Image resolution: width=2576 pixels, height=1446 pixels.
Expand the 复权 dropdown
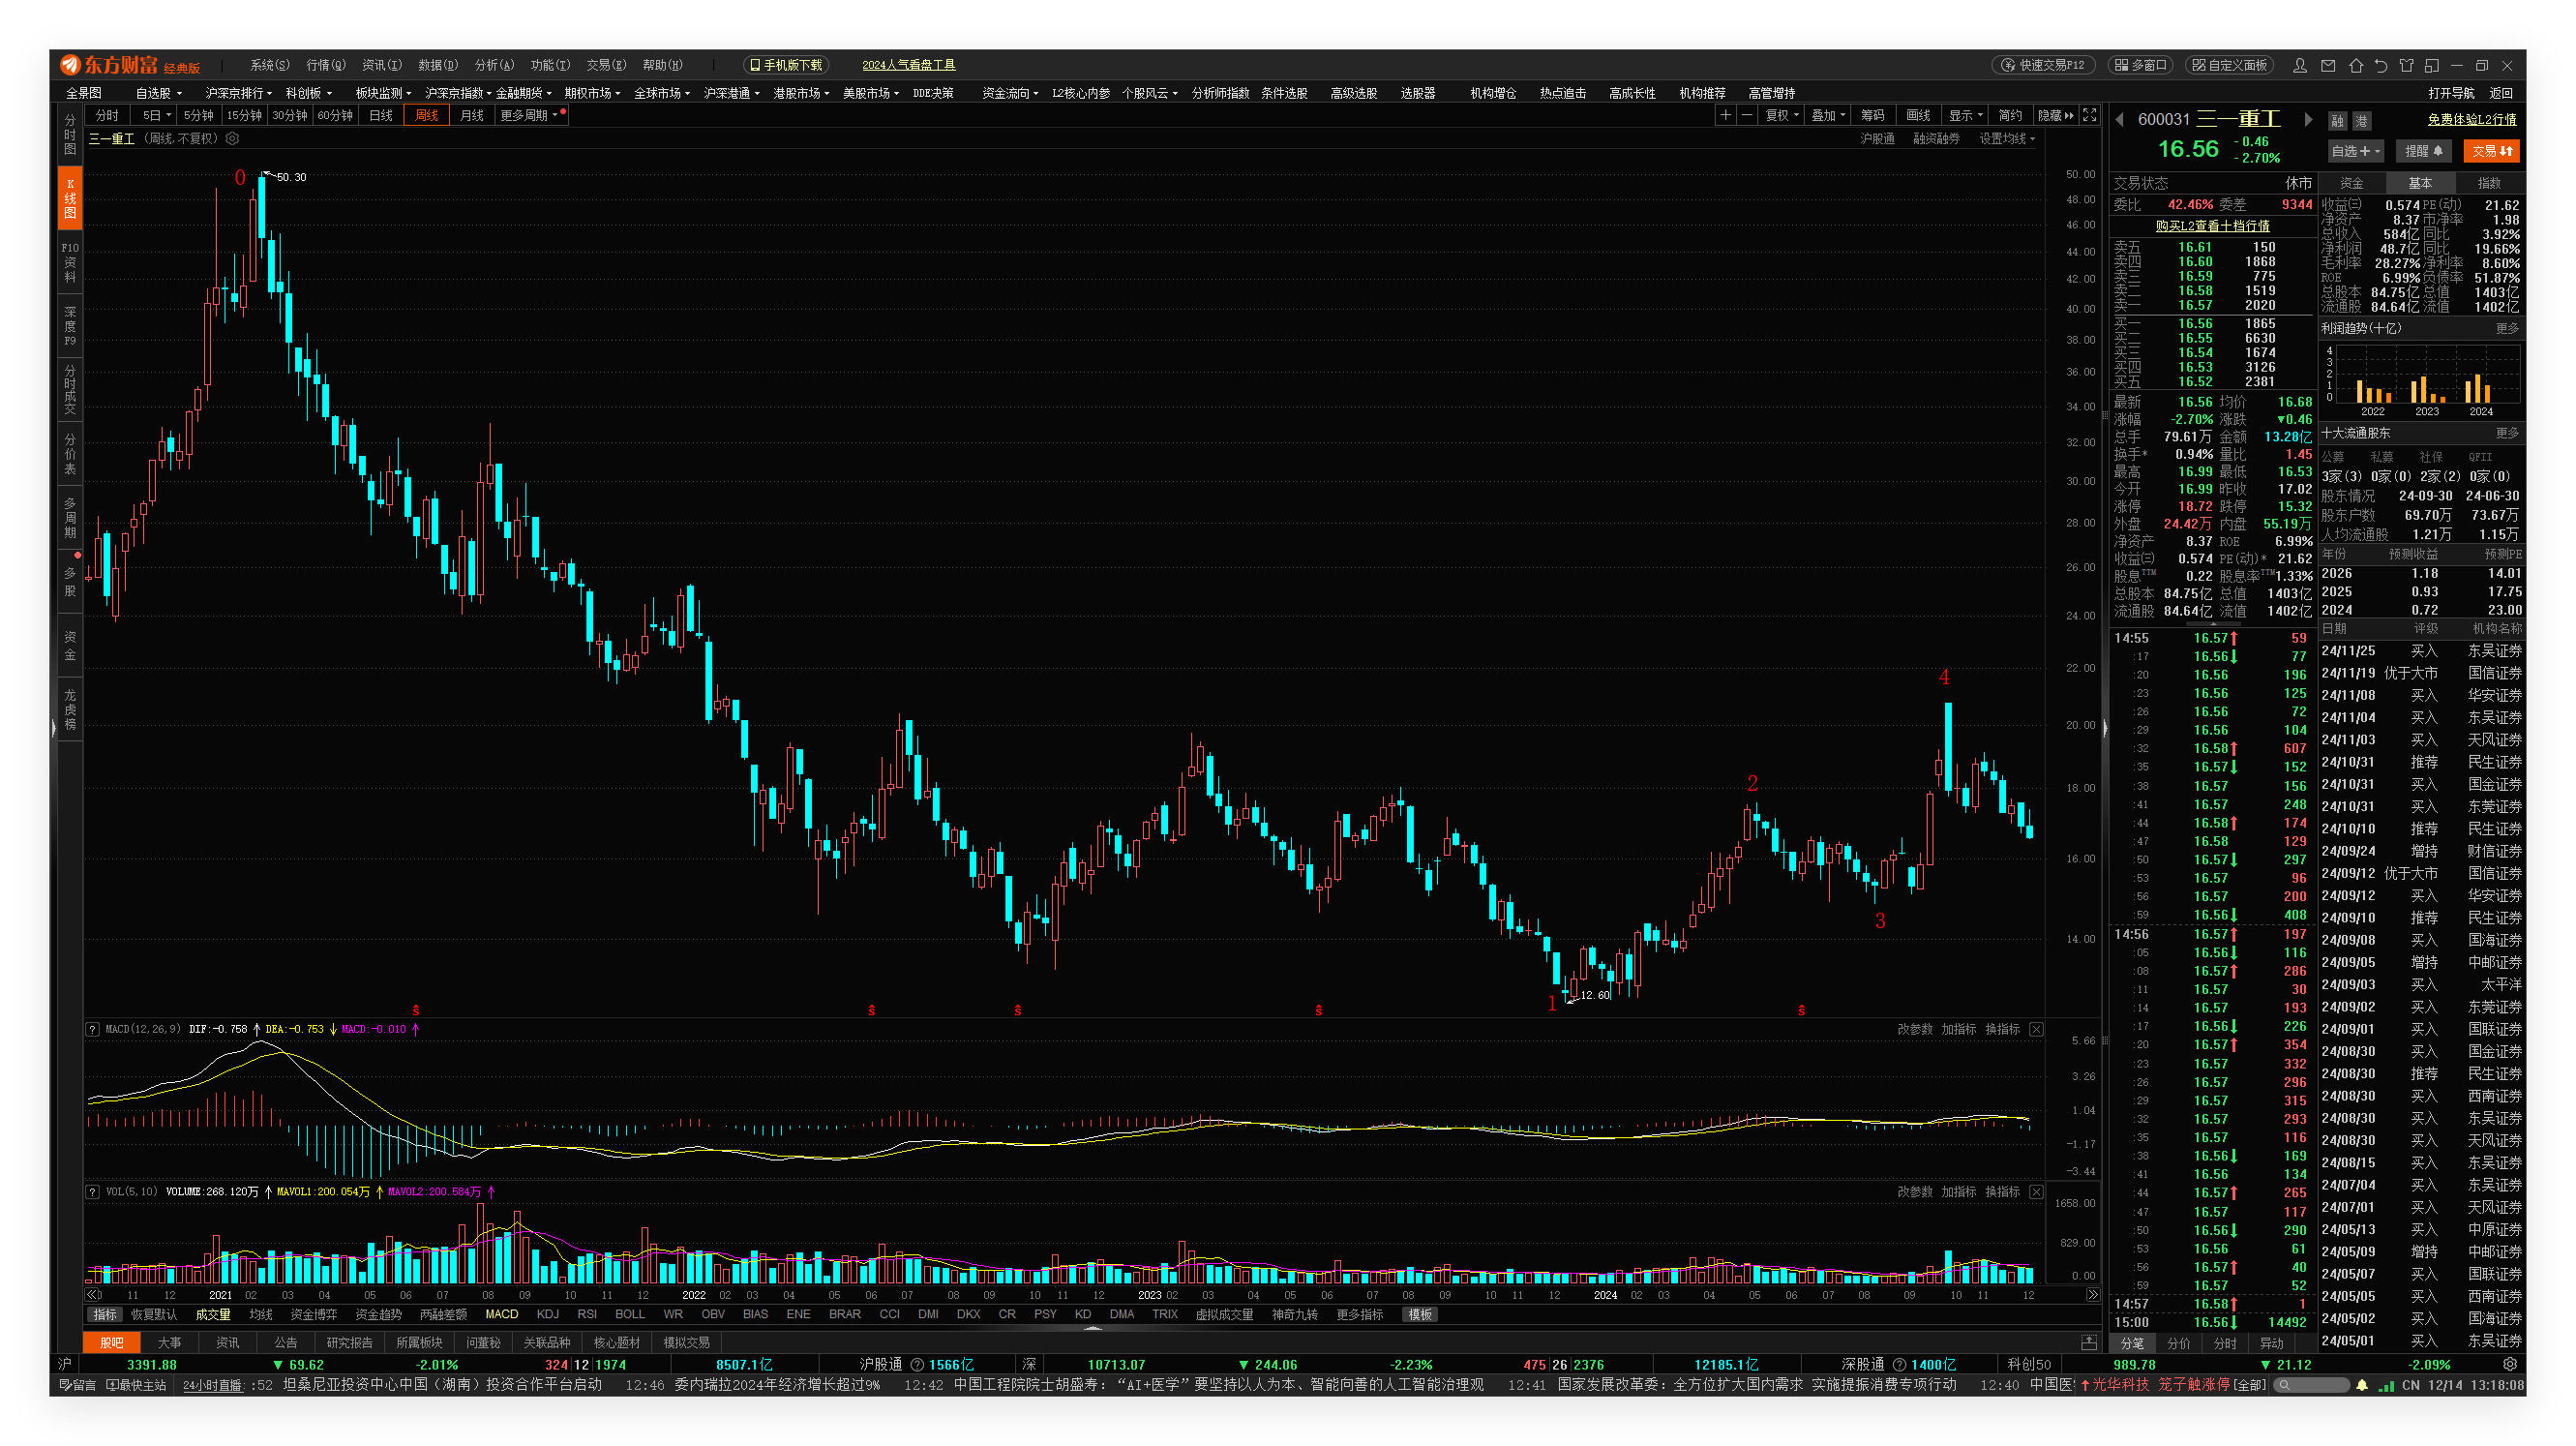pyautogui.click(x=1782, y=115)
